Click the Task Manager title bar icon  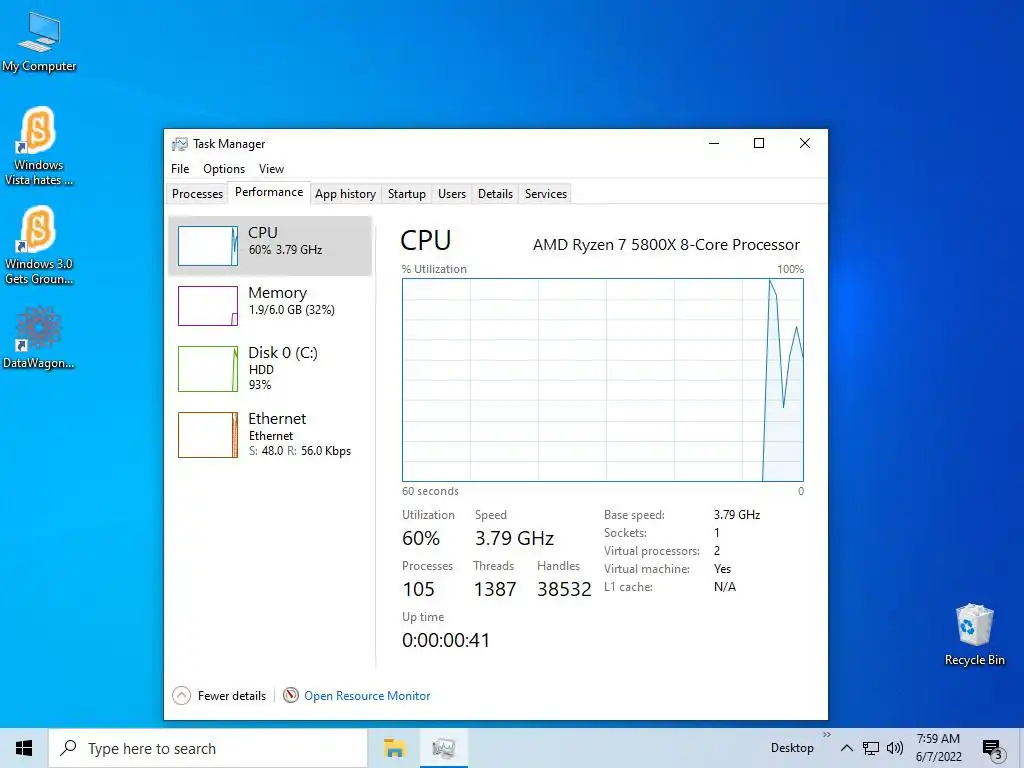180,144
